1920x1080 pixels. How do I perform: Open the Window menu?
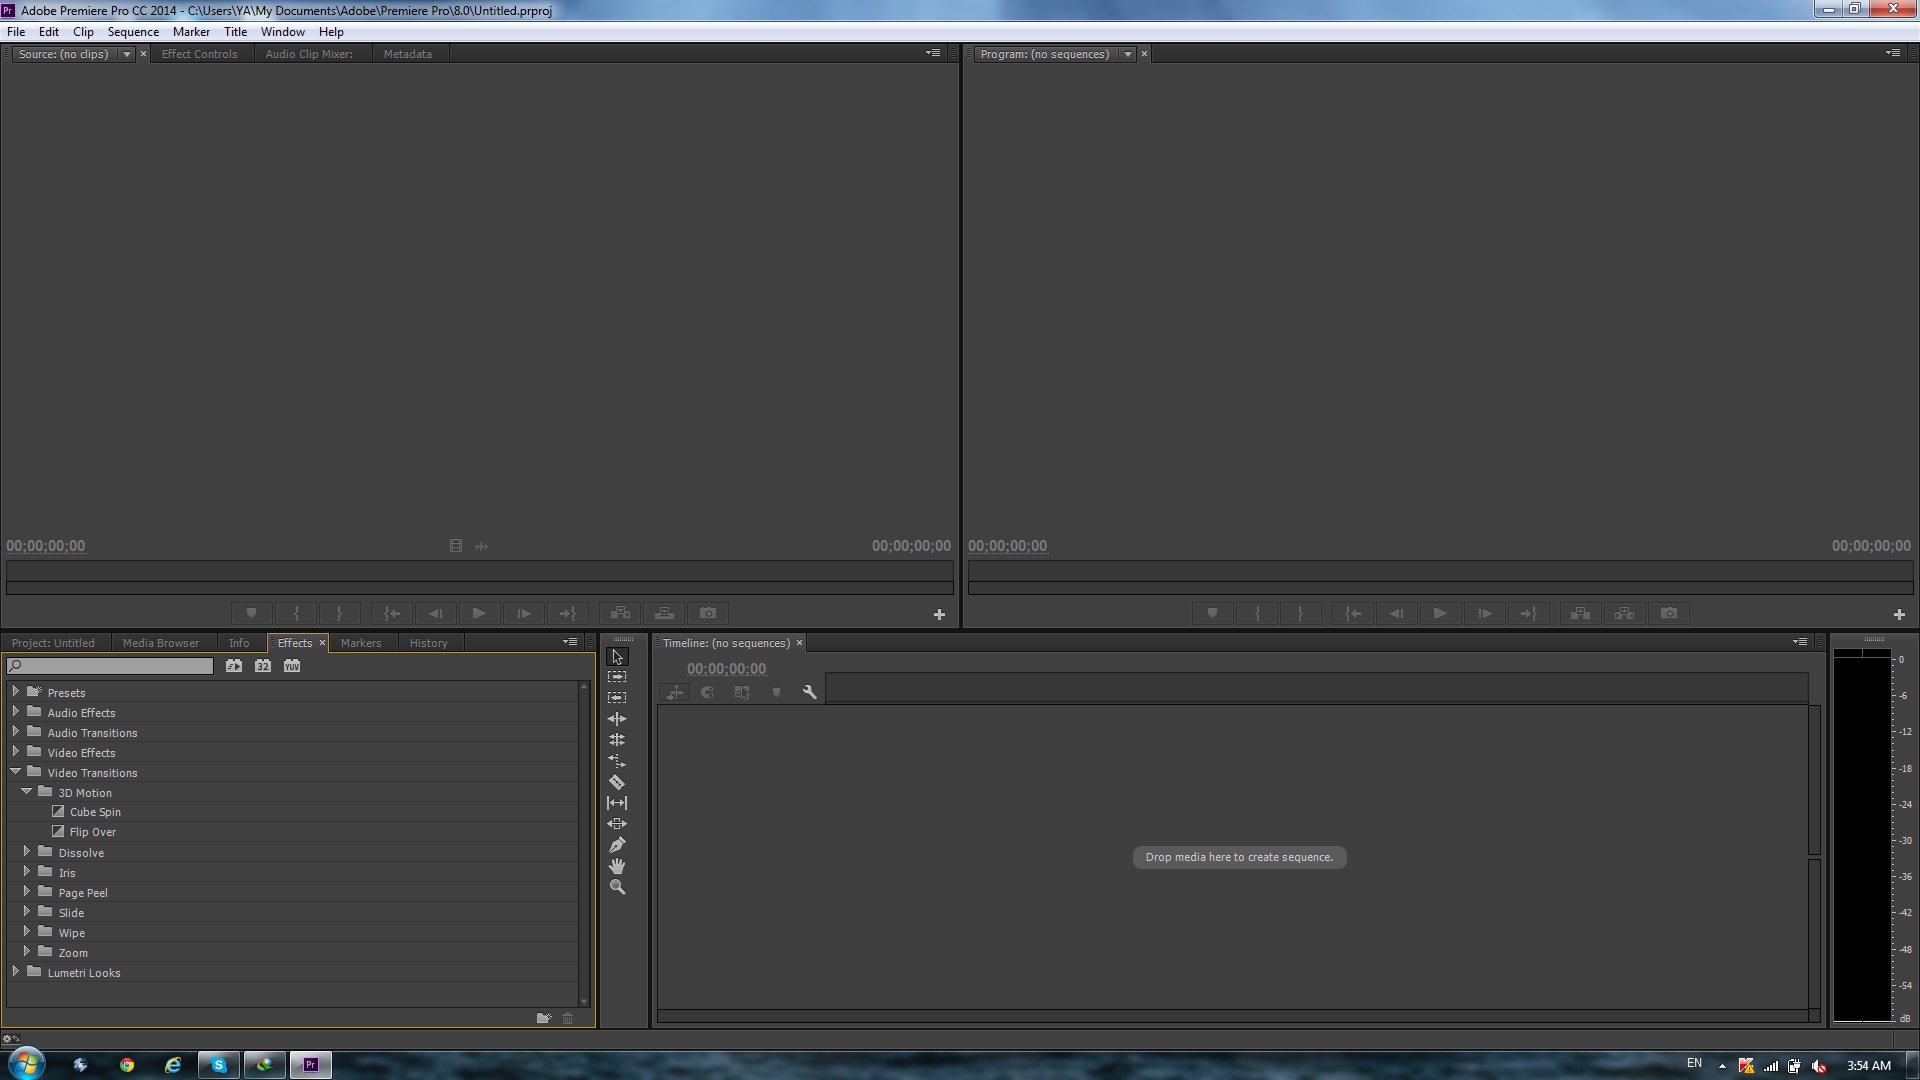(x=283, y=32)
